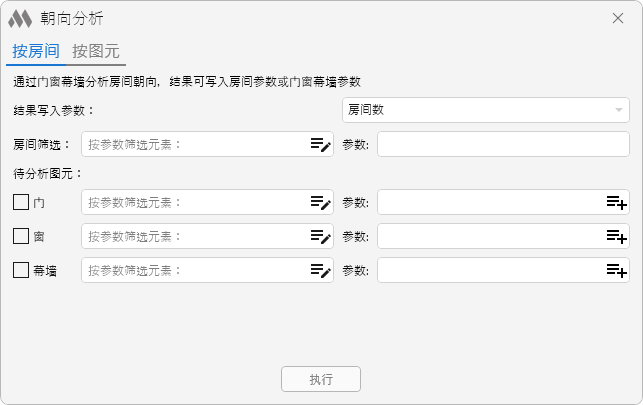The image size is (643, 405).
Task: Switch to the 按房间 tab
Action: [x=36, y=52]
